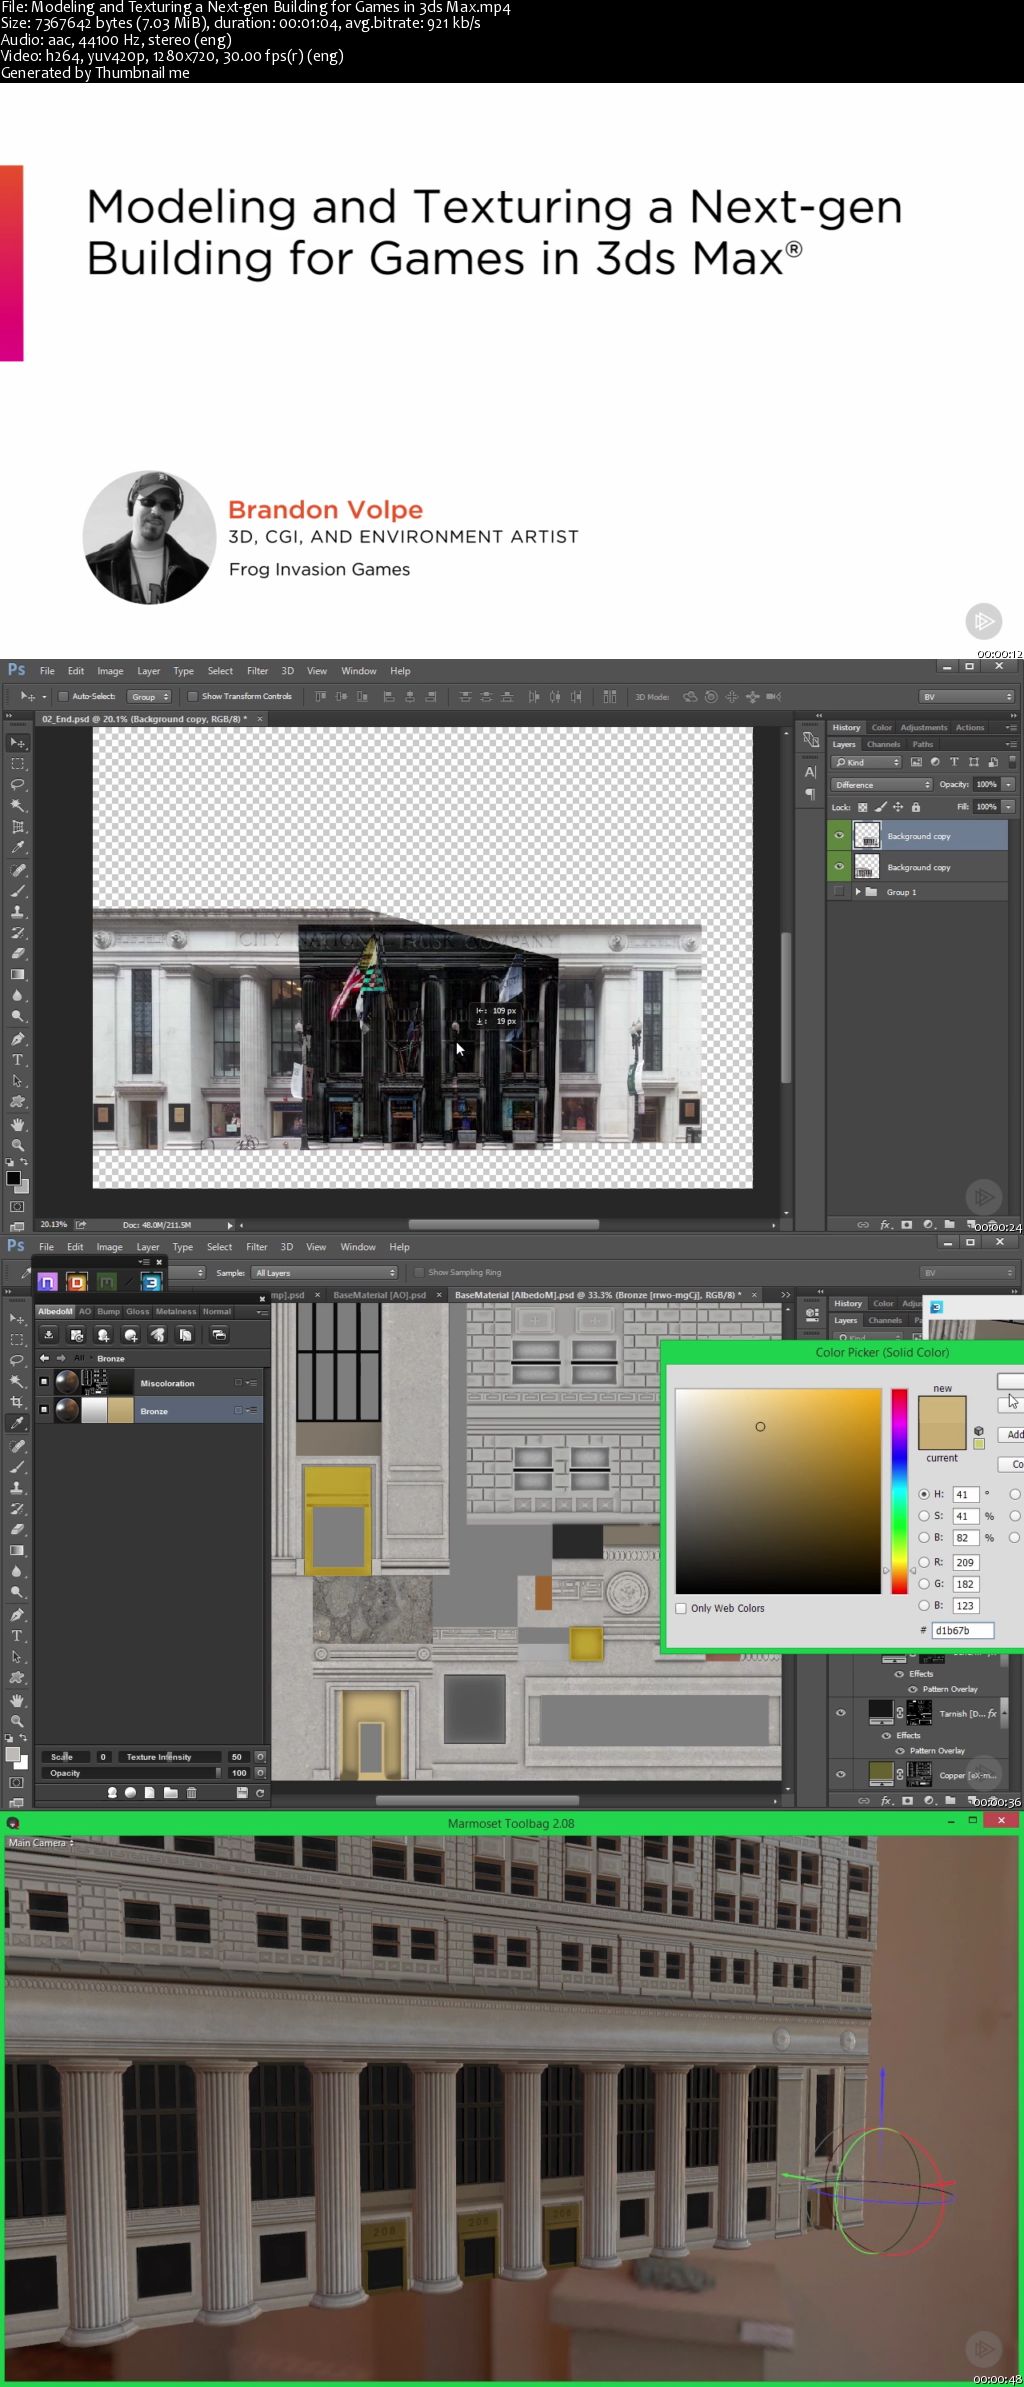This screenshot has height=2387, width=1024.
Task: Select the Miscoloration layer row
Action: [150, 1382]
